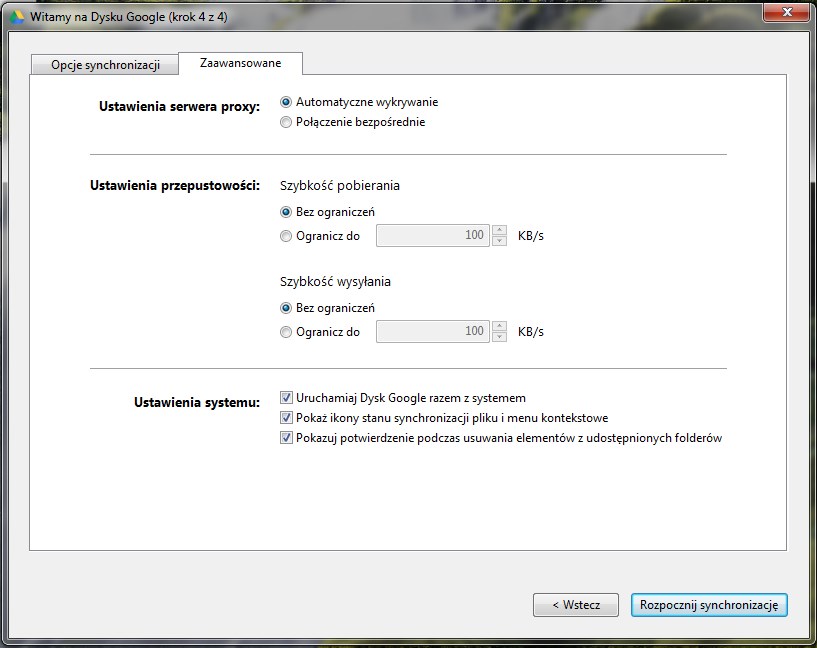Click the Szybkość pobierania label
This screenshot has width=817, height=648.
point(340,186)
